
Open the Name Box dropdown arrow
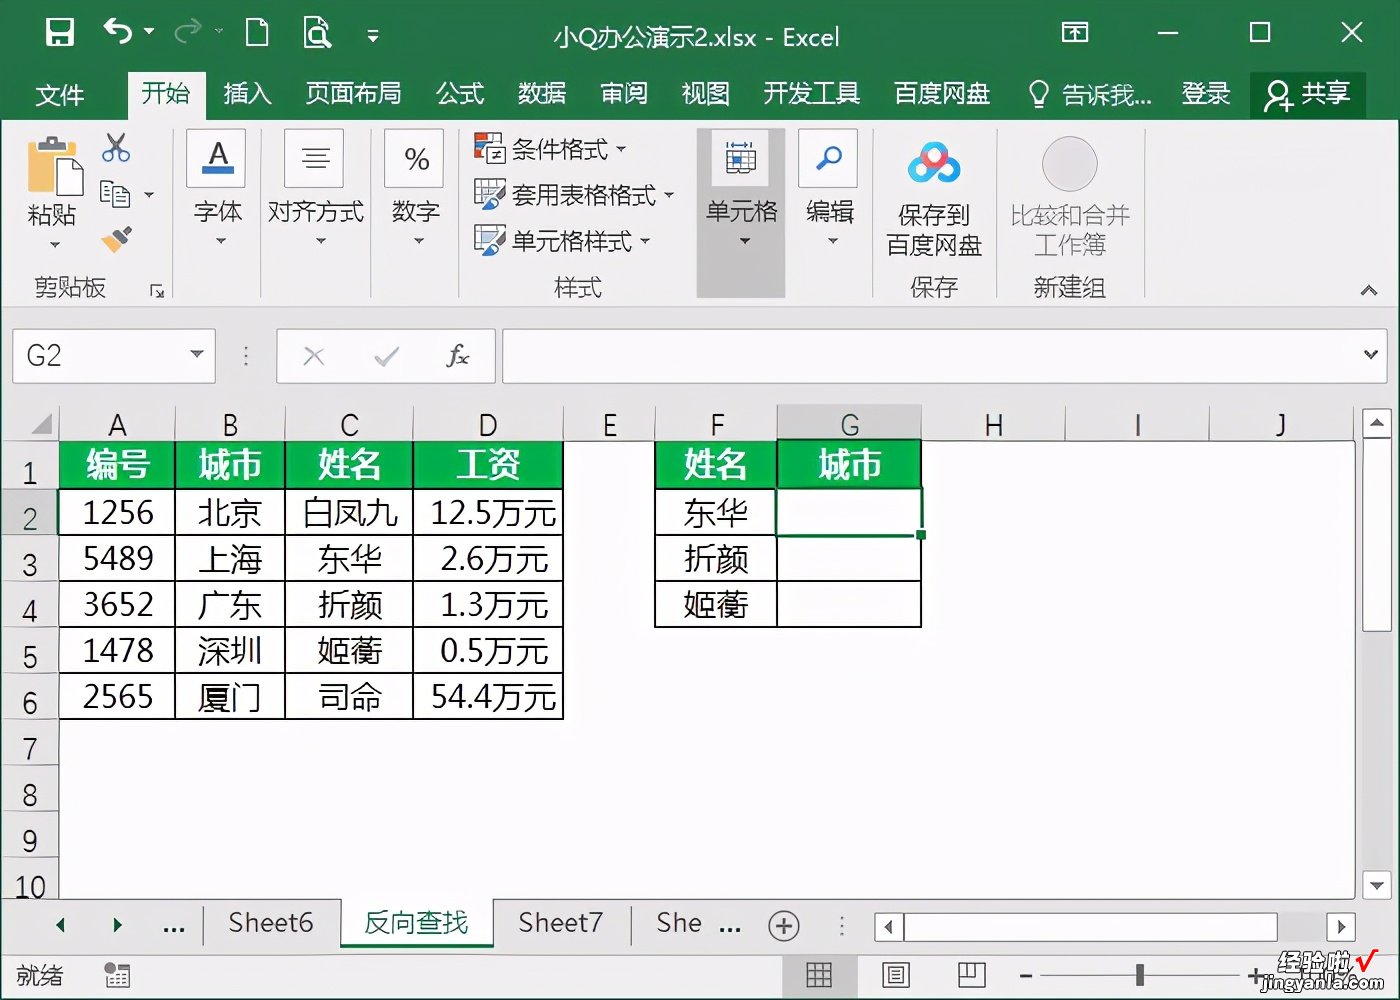click(x=197, y=354)
